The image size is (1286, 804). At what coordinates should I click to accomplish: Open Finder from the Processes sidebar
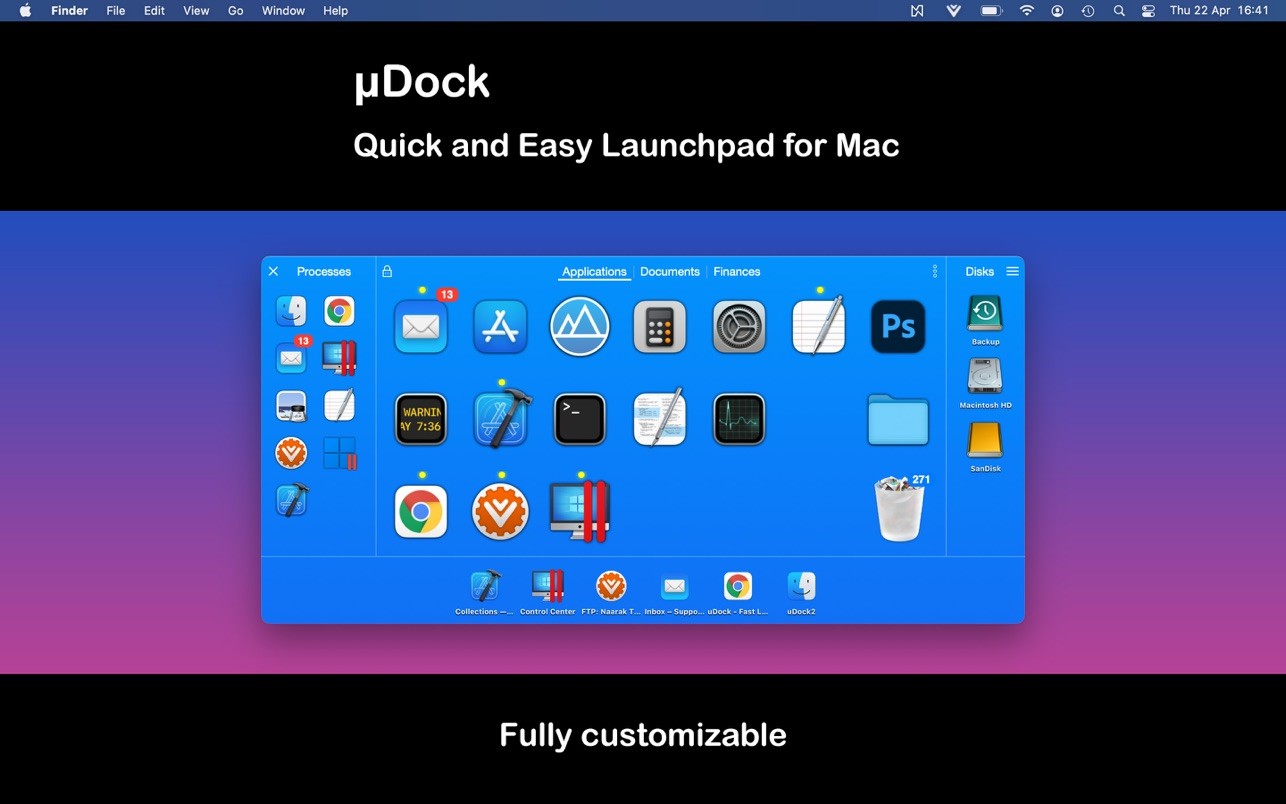[291, 311]
